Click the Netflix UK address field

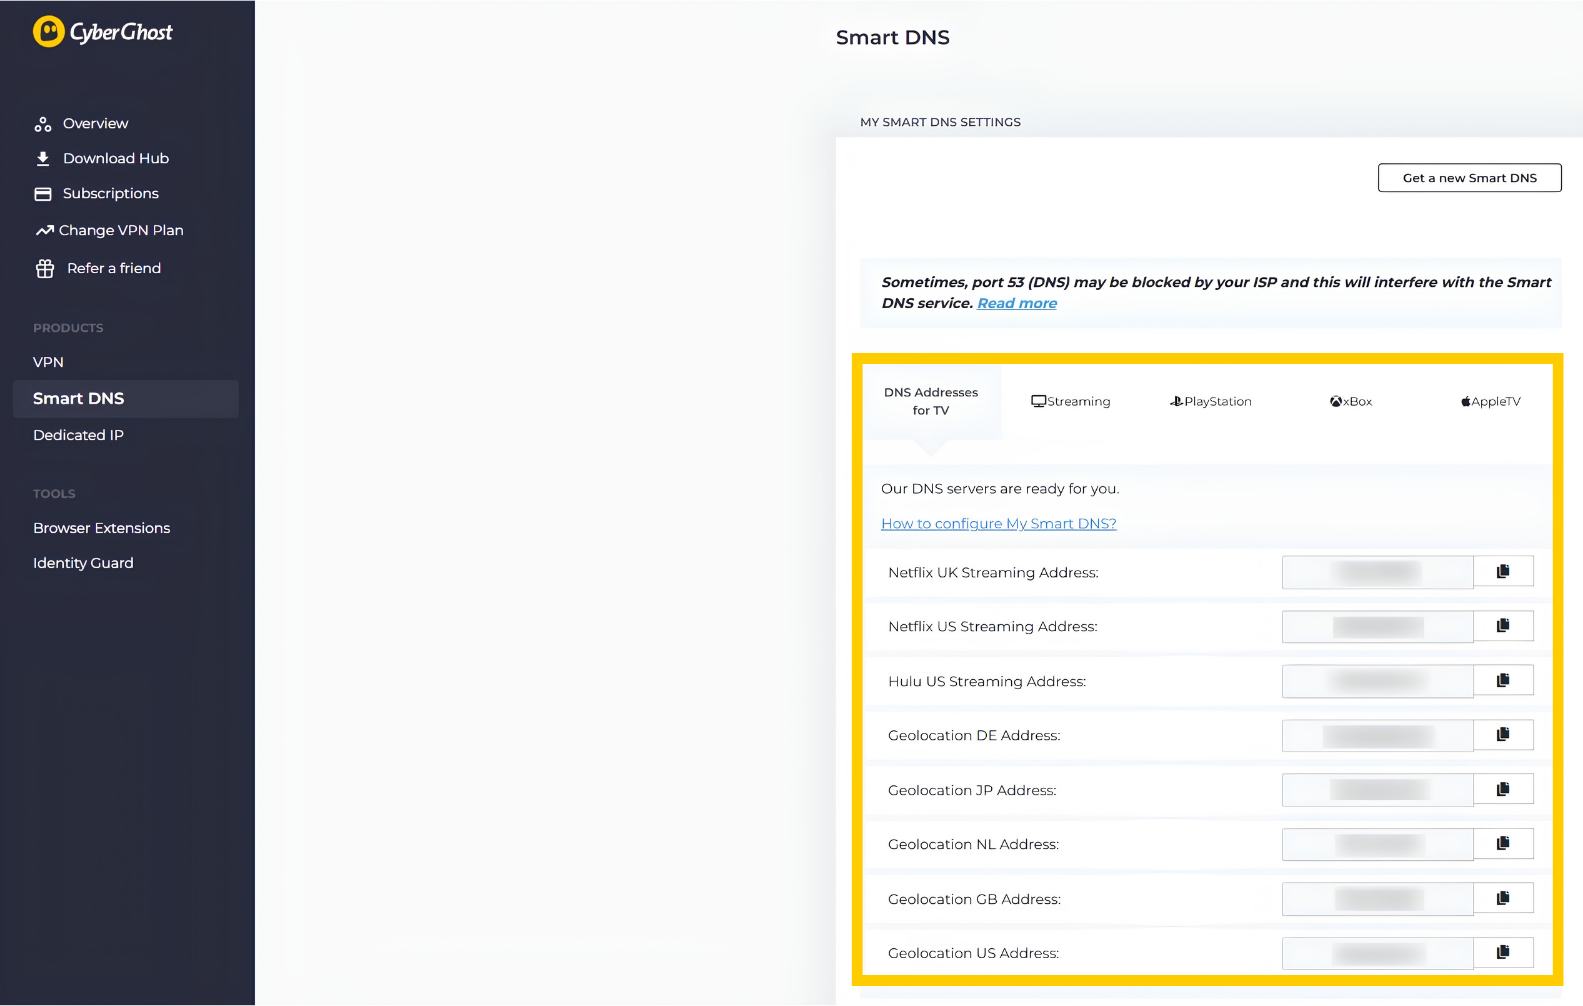click(1378, 572)
